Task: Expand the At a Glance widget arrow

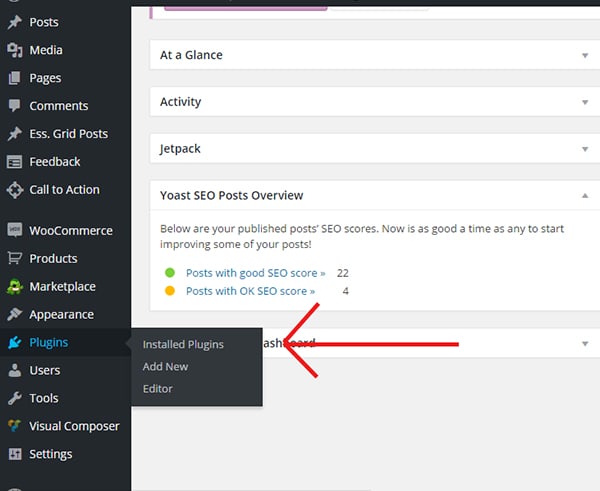Action: point(585,55)
